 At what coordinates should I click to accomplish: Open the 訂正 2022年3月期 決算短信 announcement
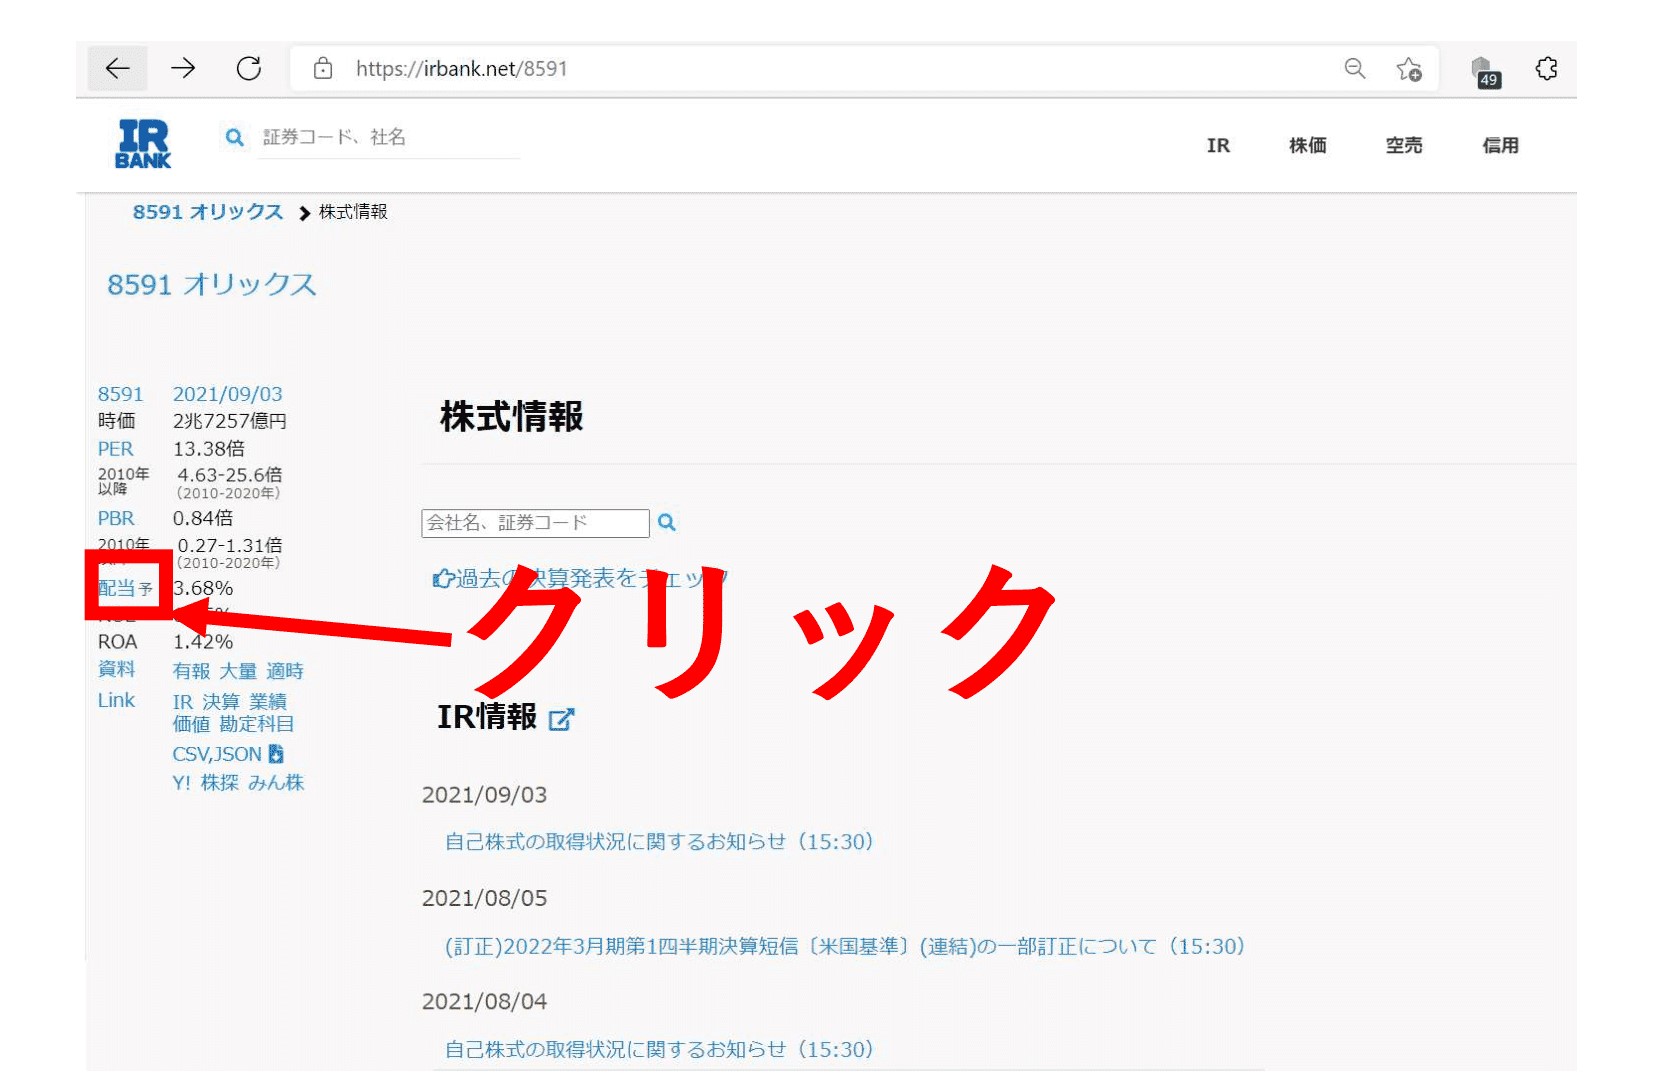click(844, 946)
